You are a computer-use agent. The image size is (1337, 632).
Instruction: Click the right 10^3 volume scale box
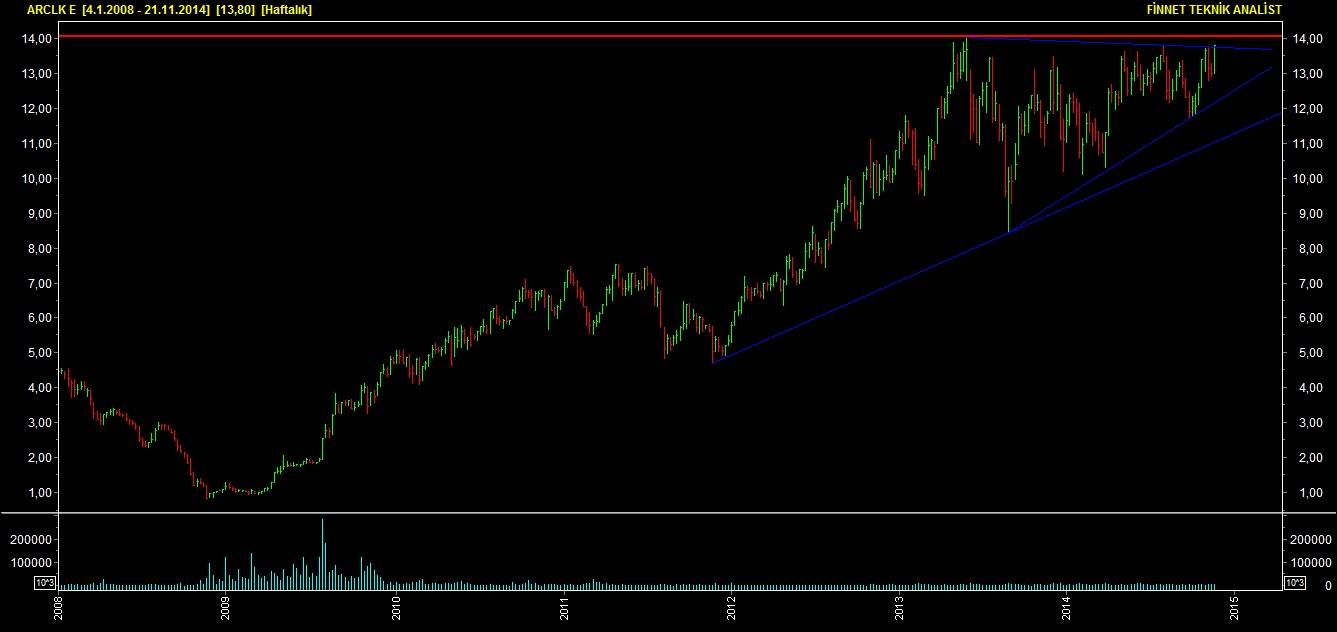[1293, 583]
